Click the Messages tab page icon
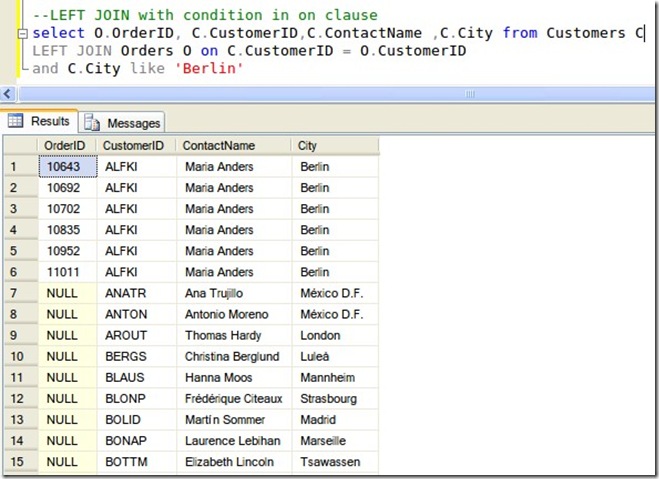659x479 pixels. [92, 123]
